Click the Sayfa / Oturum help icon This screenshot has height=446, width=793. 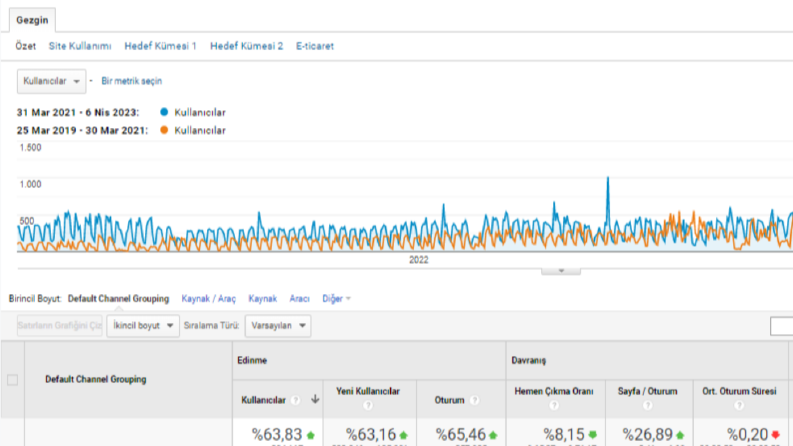647,405
